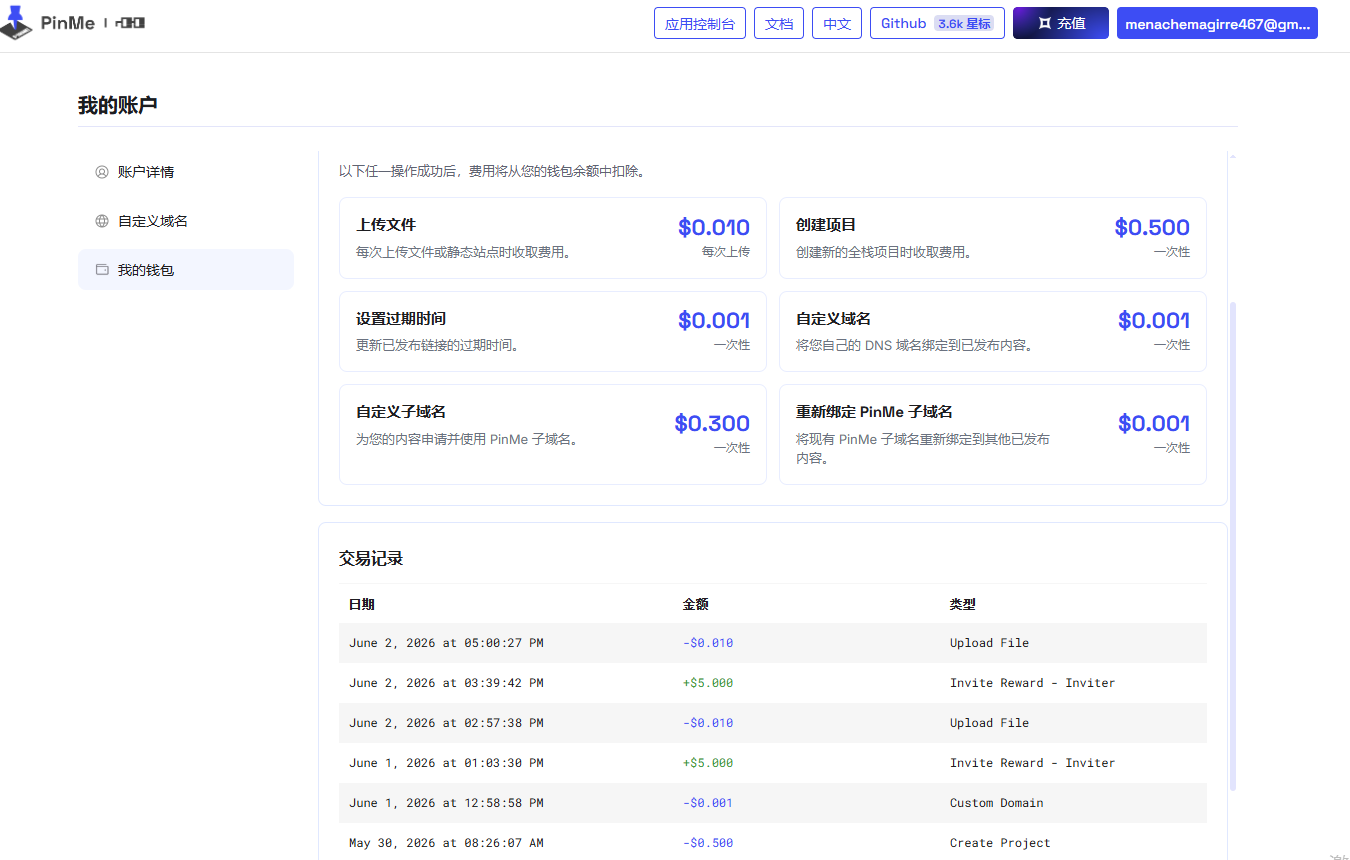Click the page scrollbar thumb
The height and width of the screenshot is (860, 1350).
click(1233, 545)
